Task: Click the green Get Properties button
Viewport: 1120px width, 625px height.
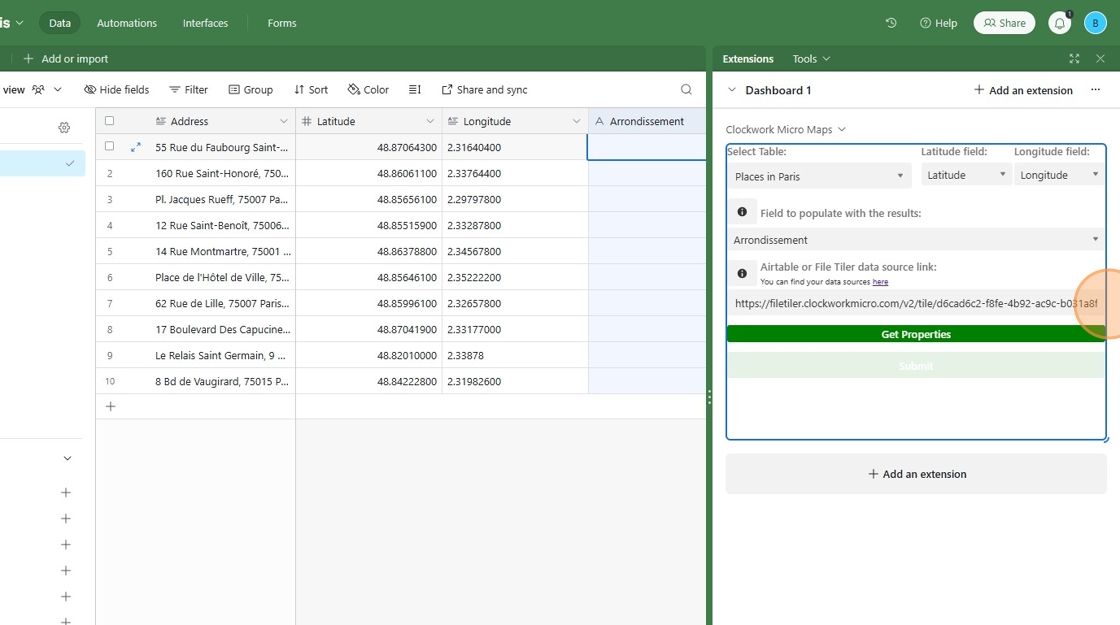Action: [x=916, y=334]
